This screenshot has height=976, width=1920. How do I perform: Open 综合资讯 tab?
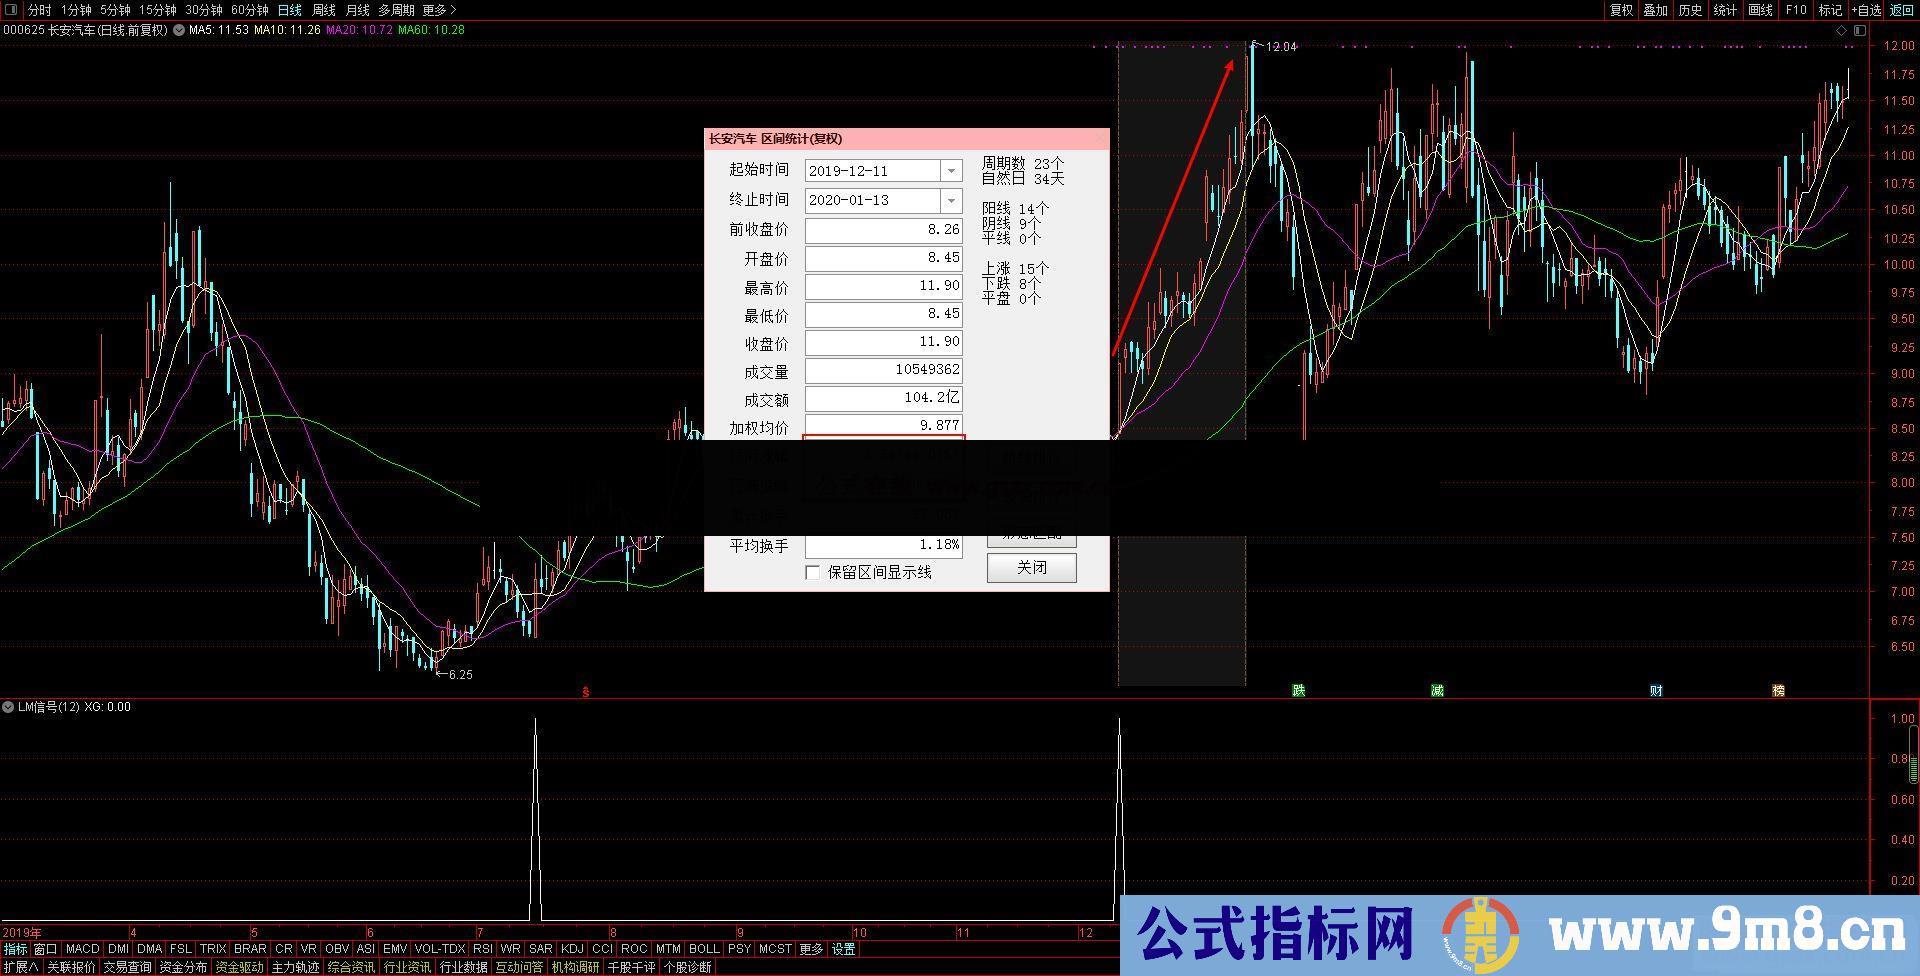[x=351, y=967]
